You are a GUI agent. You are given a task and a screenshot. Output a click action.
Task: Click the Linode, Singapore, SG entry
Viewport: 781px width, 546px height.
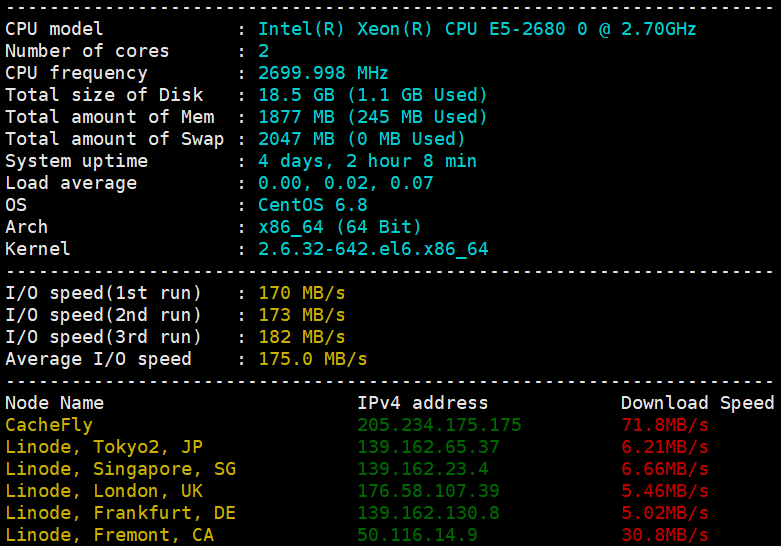(121, 469)
